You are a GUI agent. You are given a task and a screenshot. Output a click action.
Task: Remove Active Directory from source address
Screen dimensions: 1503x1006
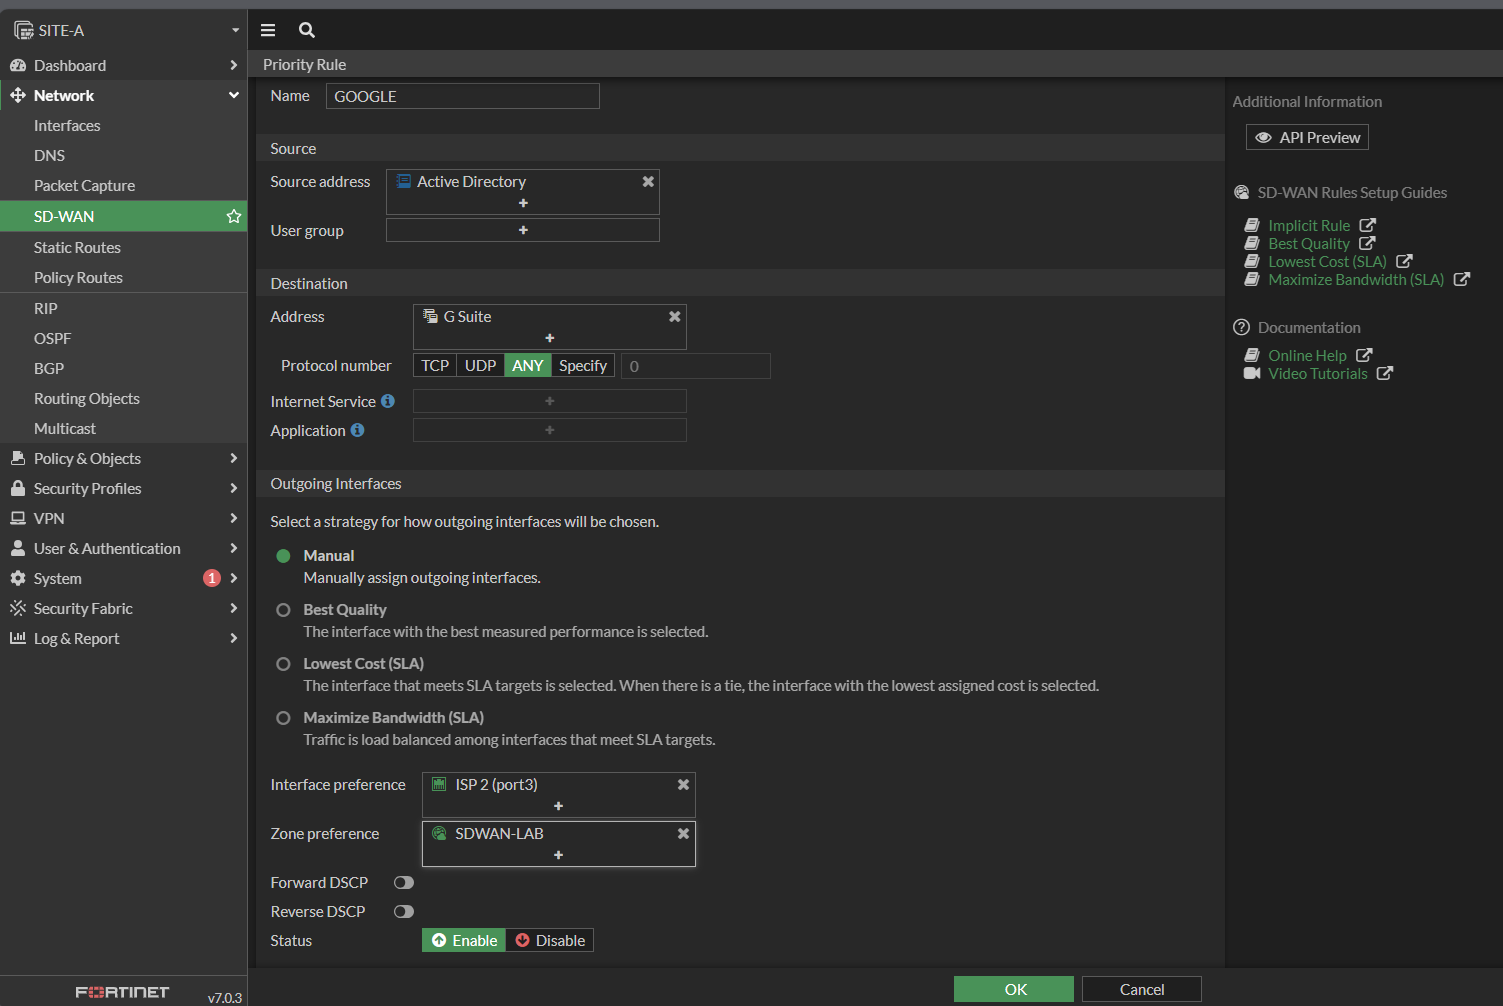coord(648,182)
